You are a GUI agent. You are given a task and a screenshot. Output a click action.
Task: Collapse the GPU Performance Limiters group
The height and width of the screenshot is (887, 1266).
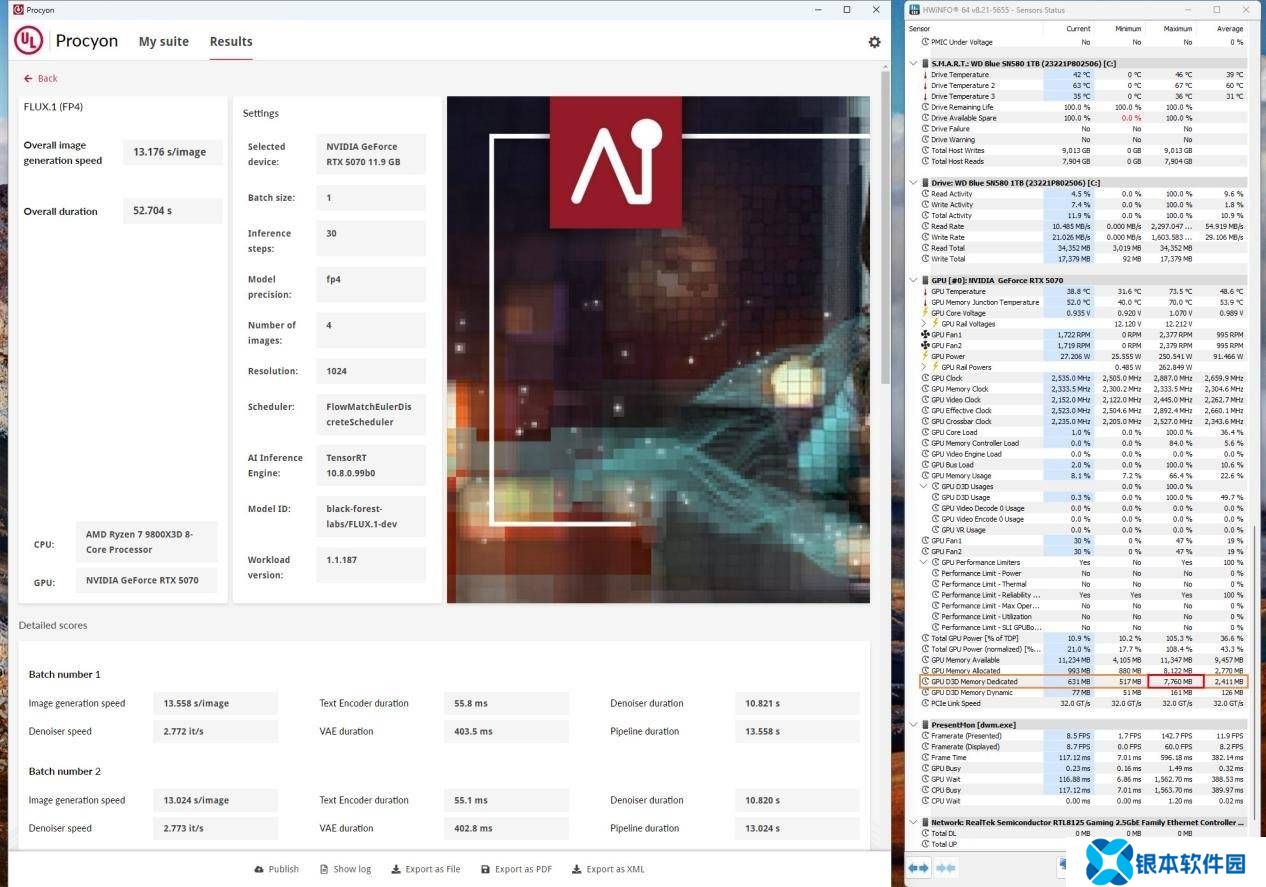point(924,562)
